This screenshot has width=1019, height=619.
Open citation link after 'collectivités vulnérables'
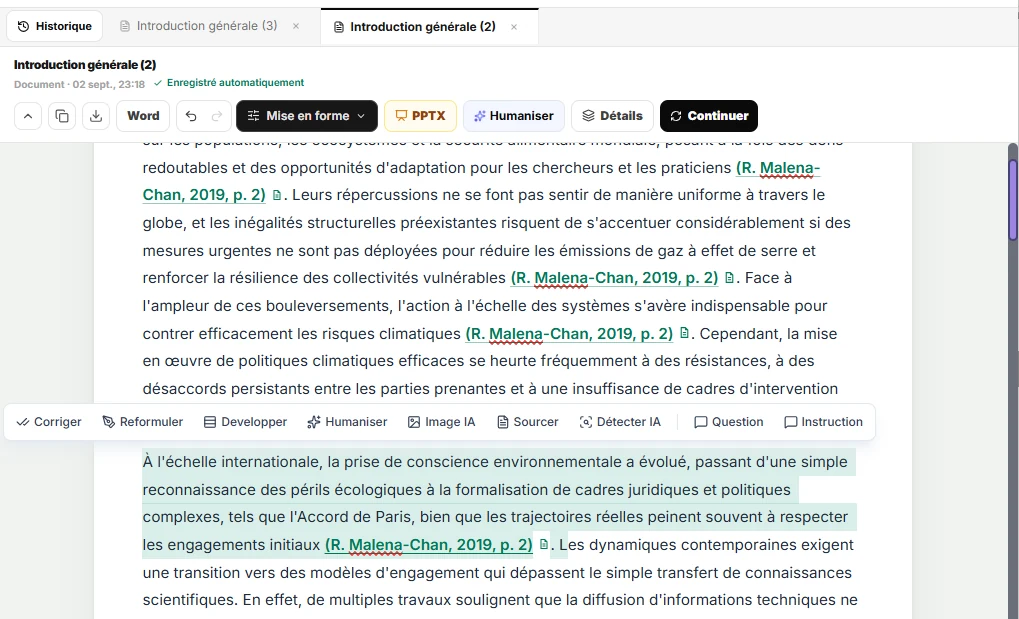[614, 278]
